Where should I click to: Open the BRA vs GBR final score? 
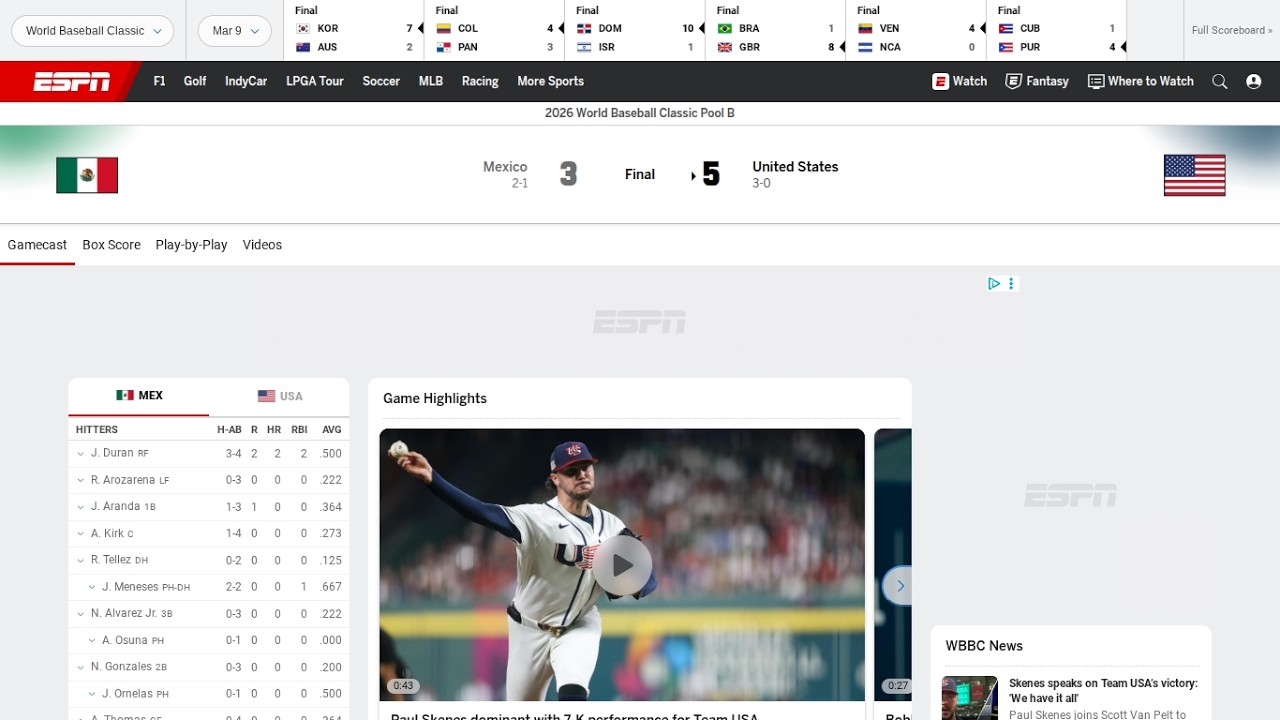coord(776,30)
